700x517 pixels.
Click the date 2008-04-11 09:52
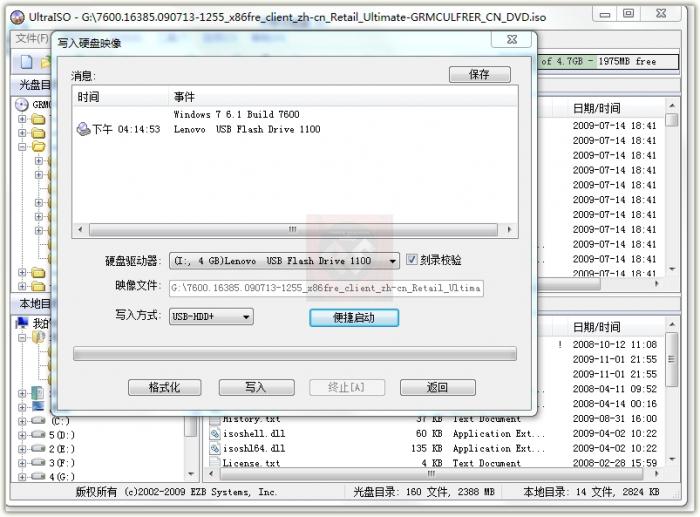tap(615, 389)
